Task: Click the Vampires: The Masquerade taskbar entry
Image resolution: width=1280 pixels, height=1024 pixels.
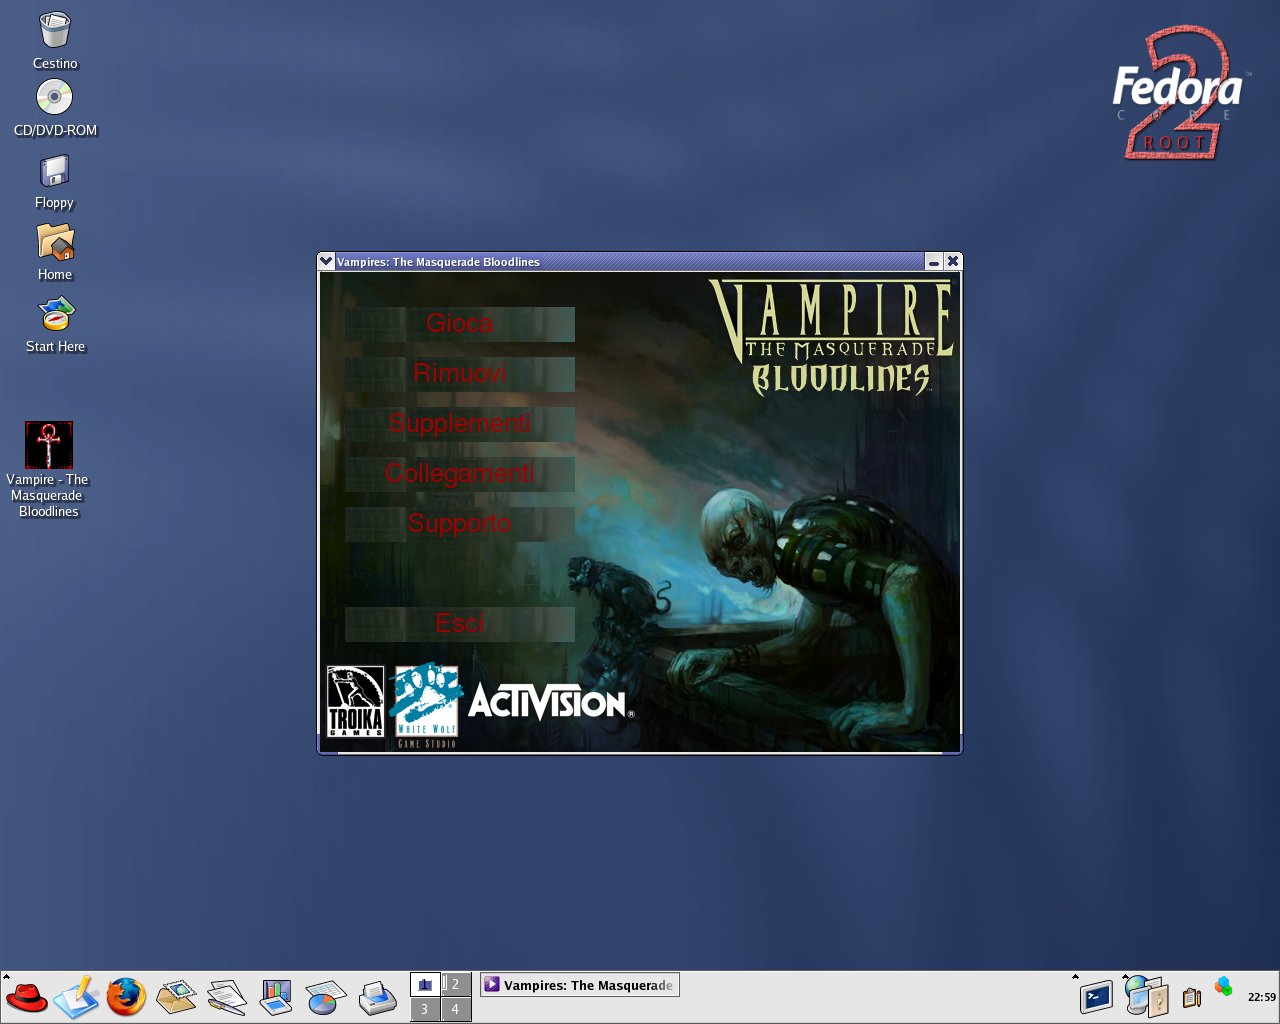Action: click(x=580, y=985)
